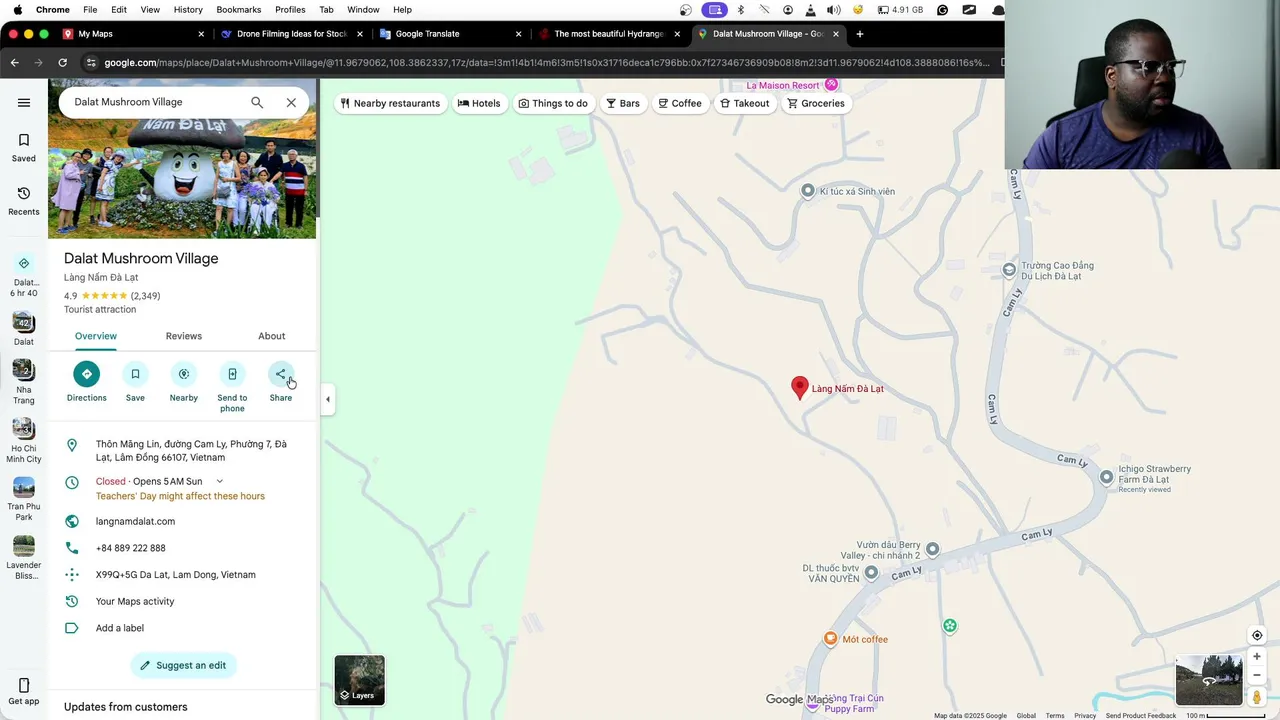Reload the page
1280x720 pixels.
62,62
